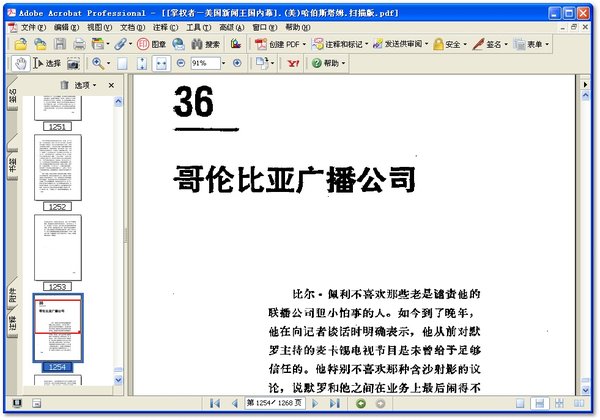Click the Print icon
600x420 pixels.
(x=79, y=44)
